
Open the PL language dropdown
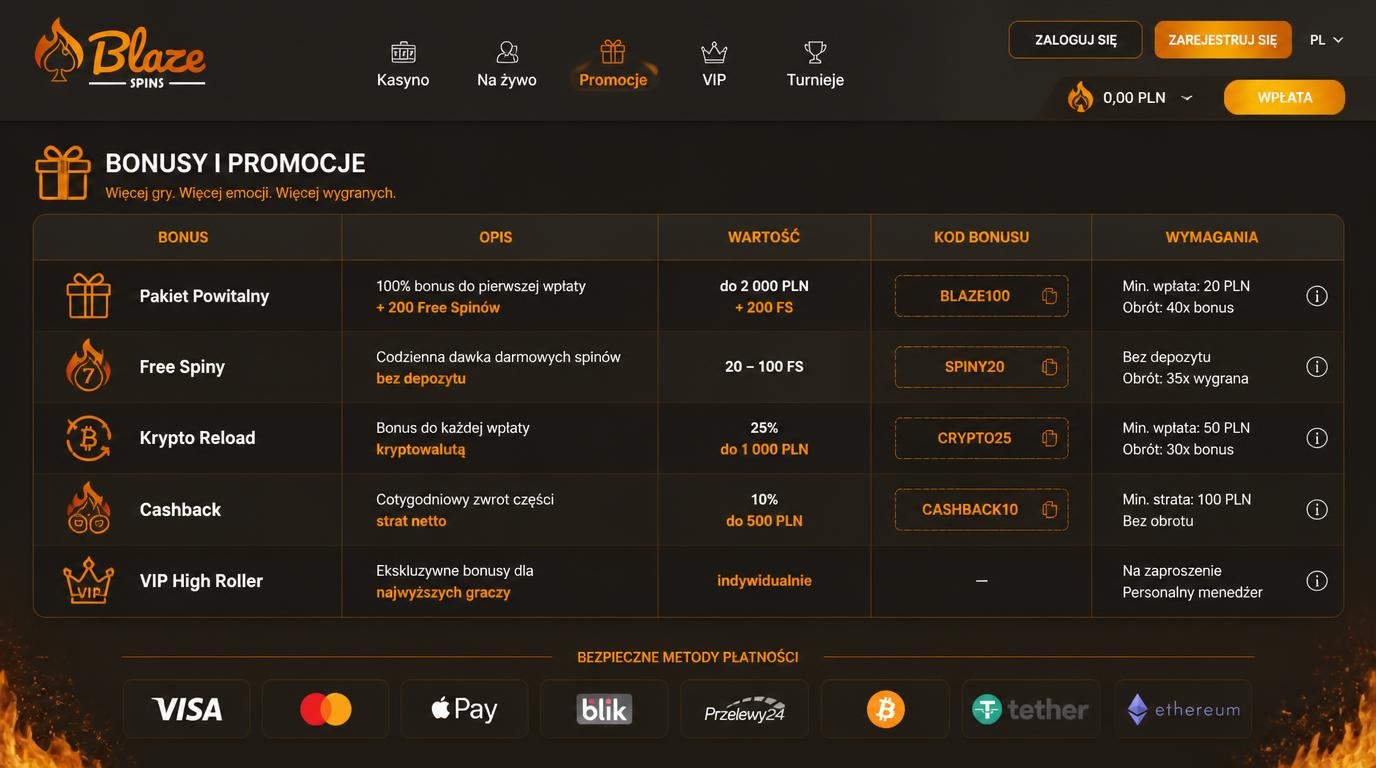point(1326,40)
